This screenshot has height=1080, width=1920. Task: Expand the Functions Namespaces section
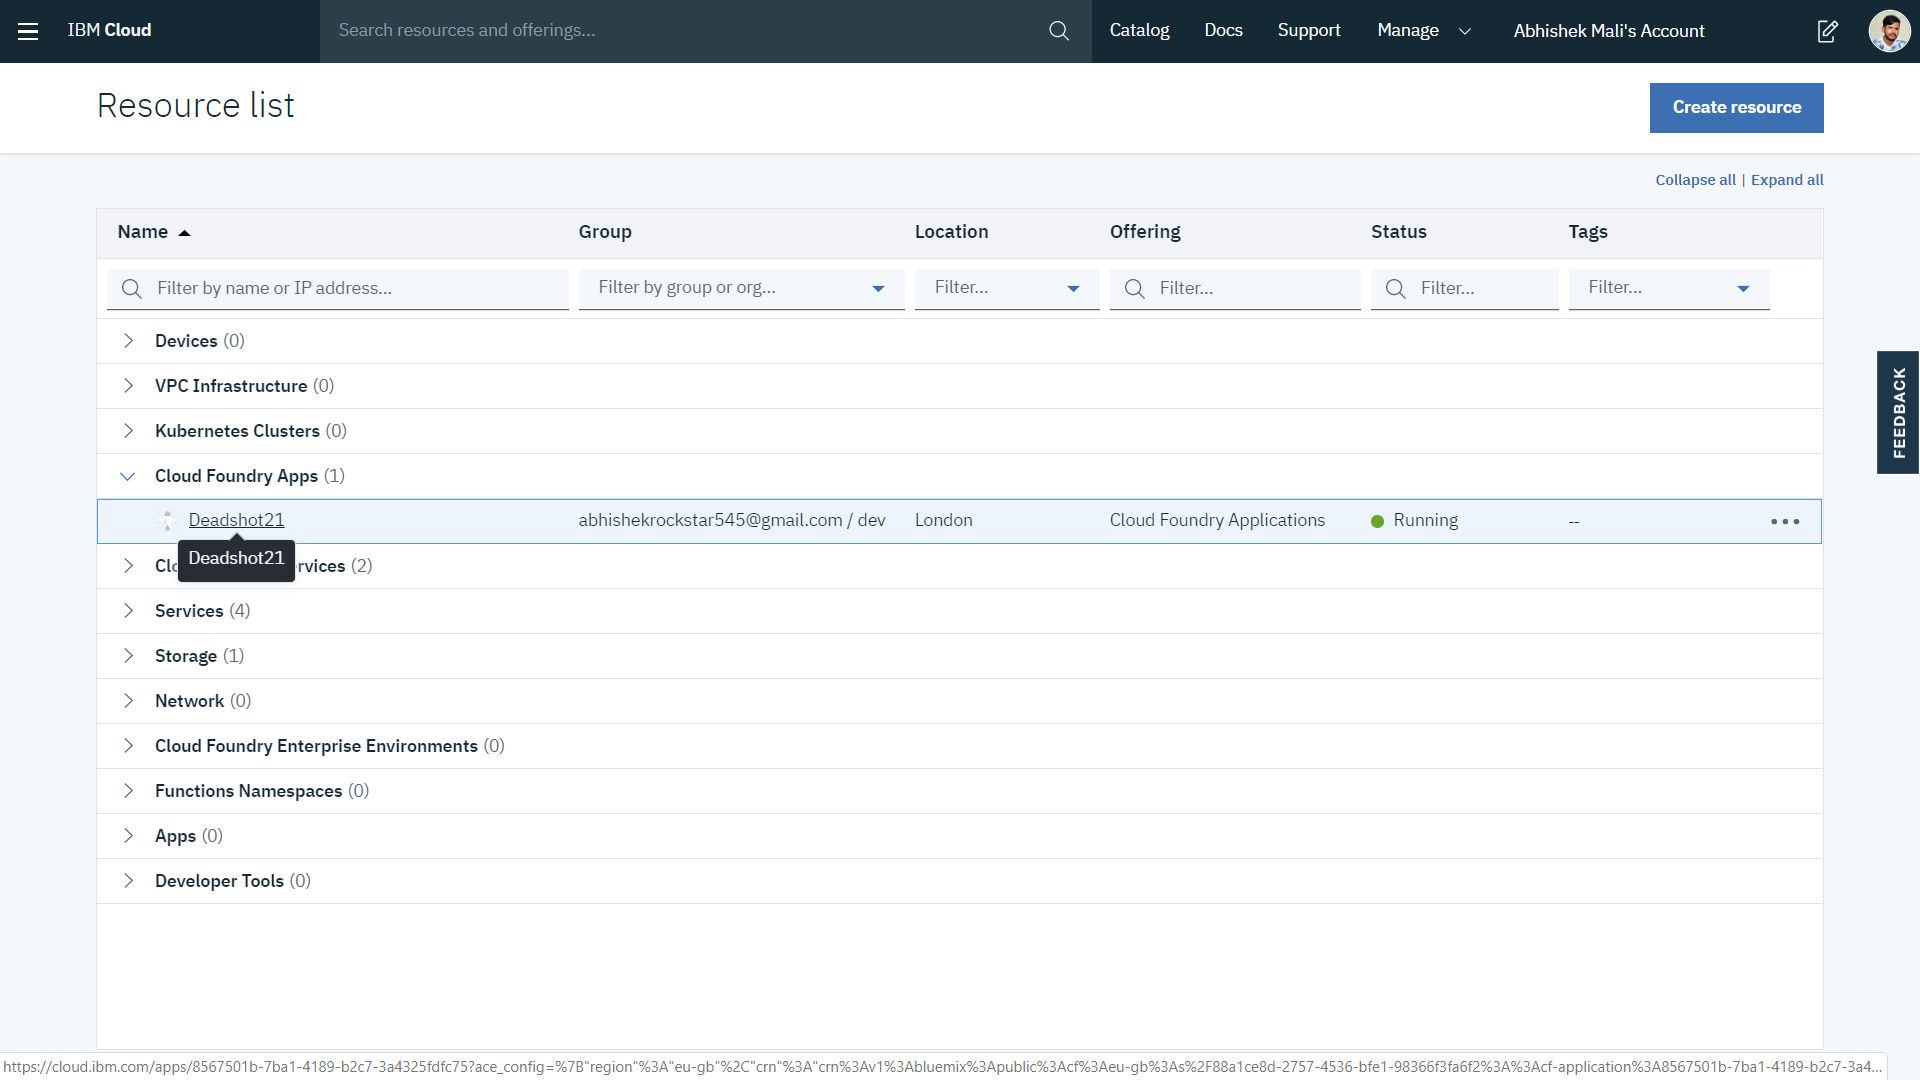128,791
